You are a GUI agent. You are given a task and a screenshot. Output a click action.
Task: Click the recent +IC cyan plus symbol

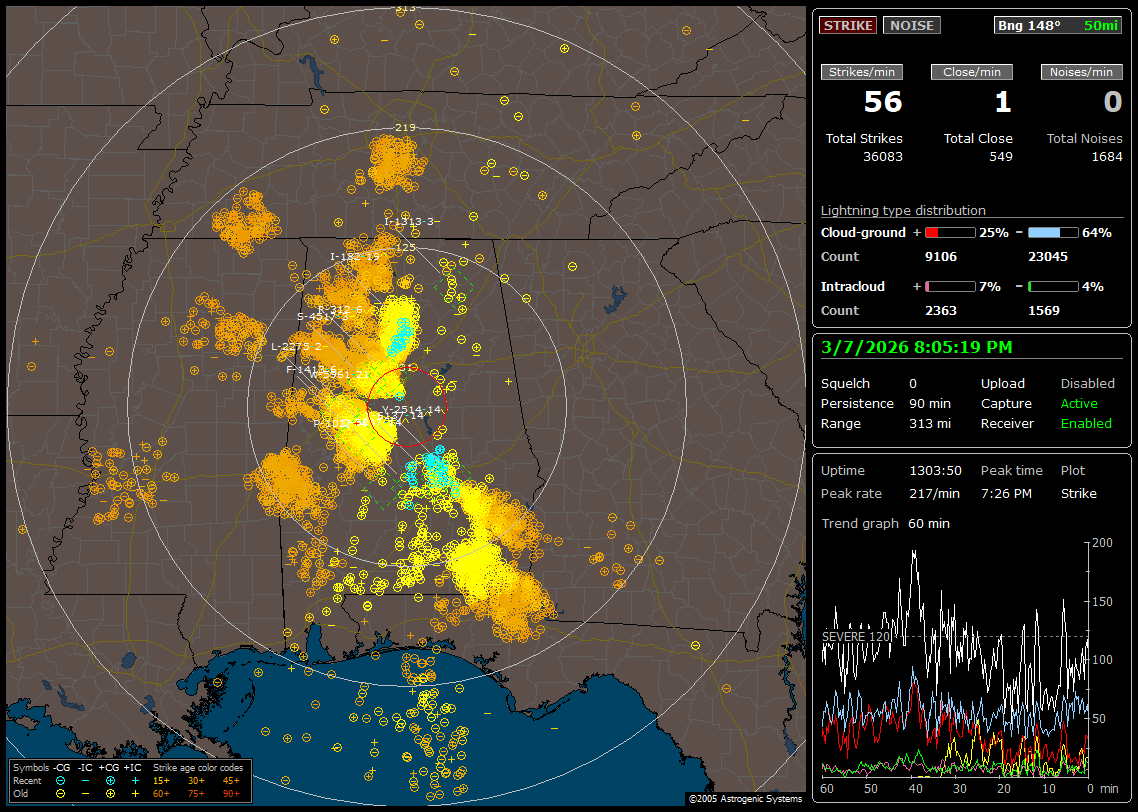(135, 780)
